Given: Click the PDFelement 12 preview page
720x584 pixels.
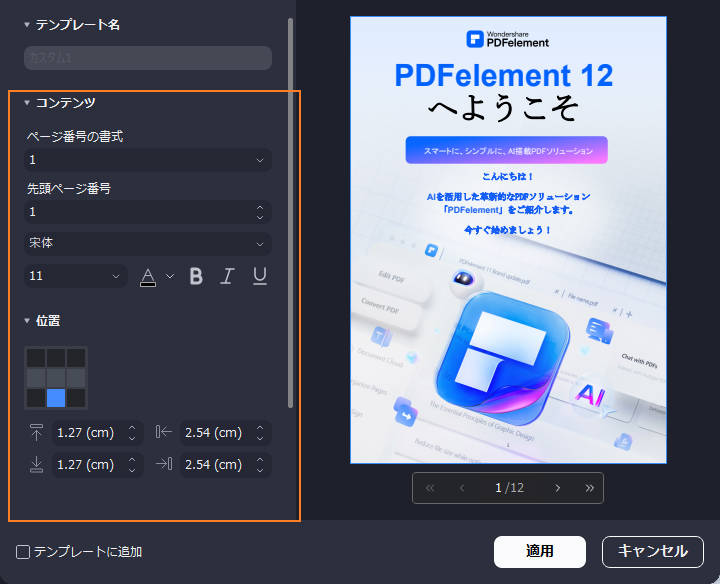Looking at the screenshot, I should pyautogui.click(x=508, y=240).
